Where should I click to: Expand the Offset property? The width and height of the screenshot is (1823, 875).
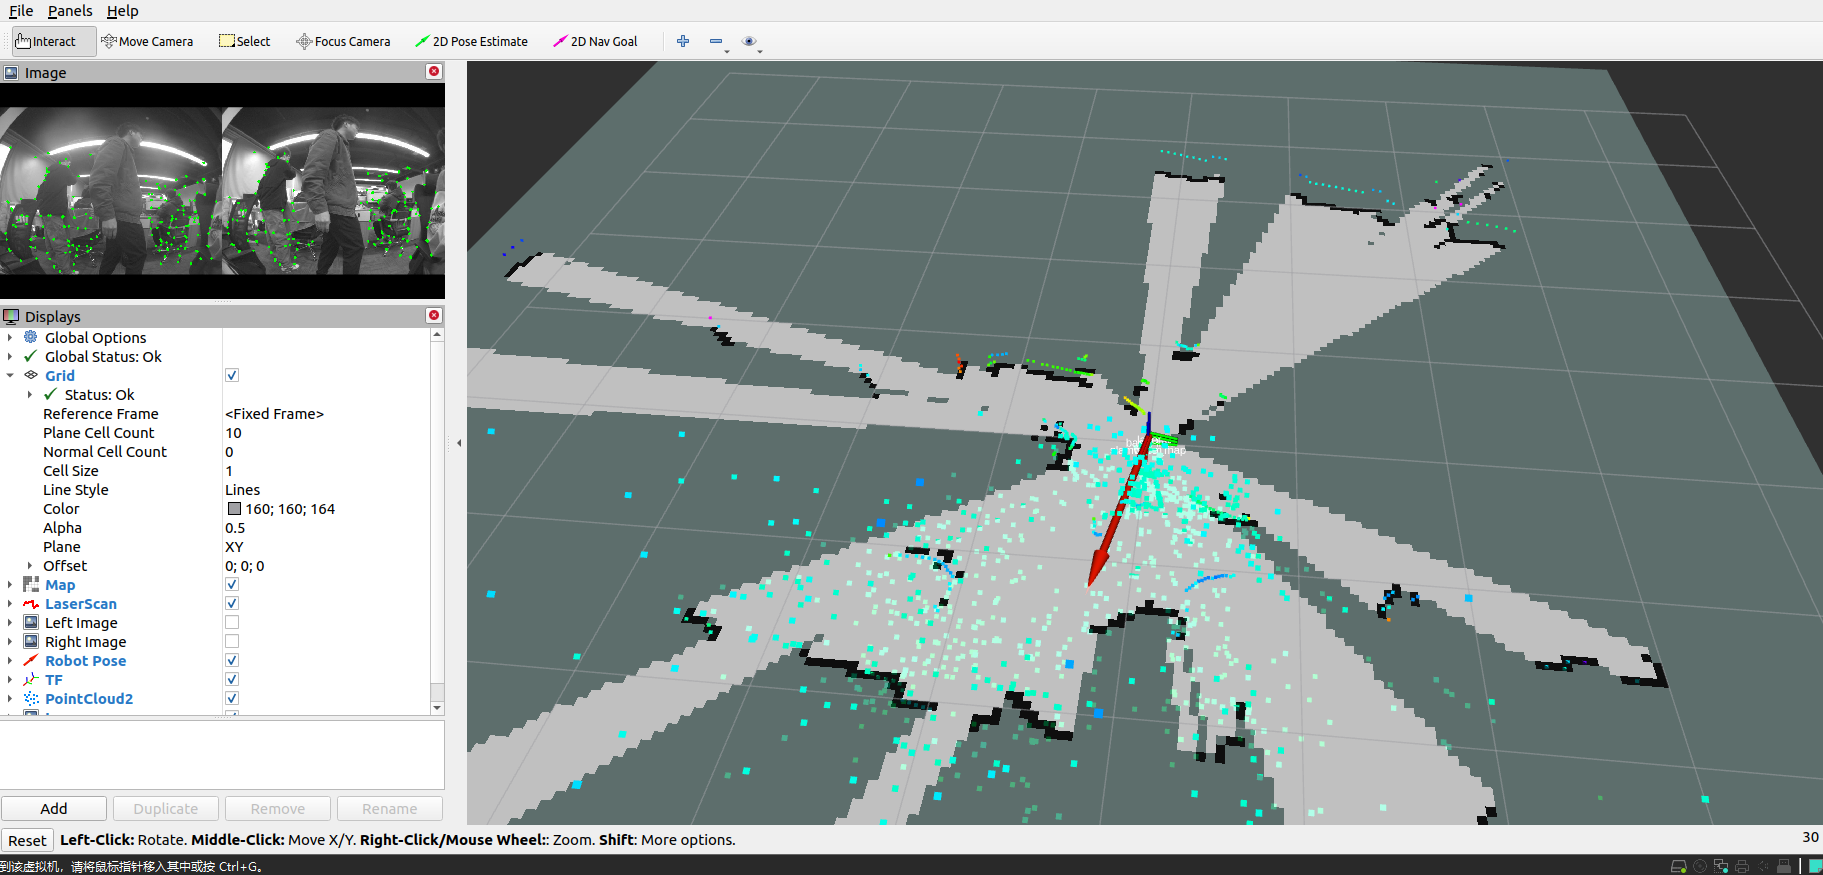(x=30, y=565)
